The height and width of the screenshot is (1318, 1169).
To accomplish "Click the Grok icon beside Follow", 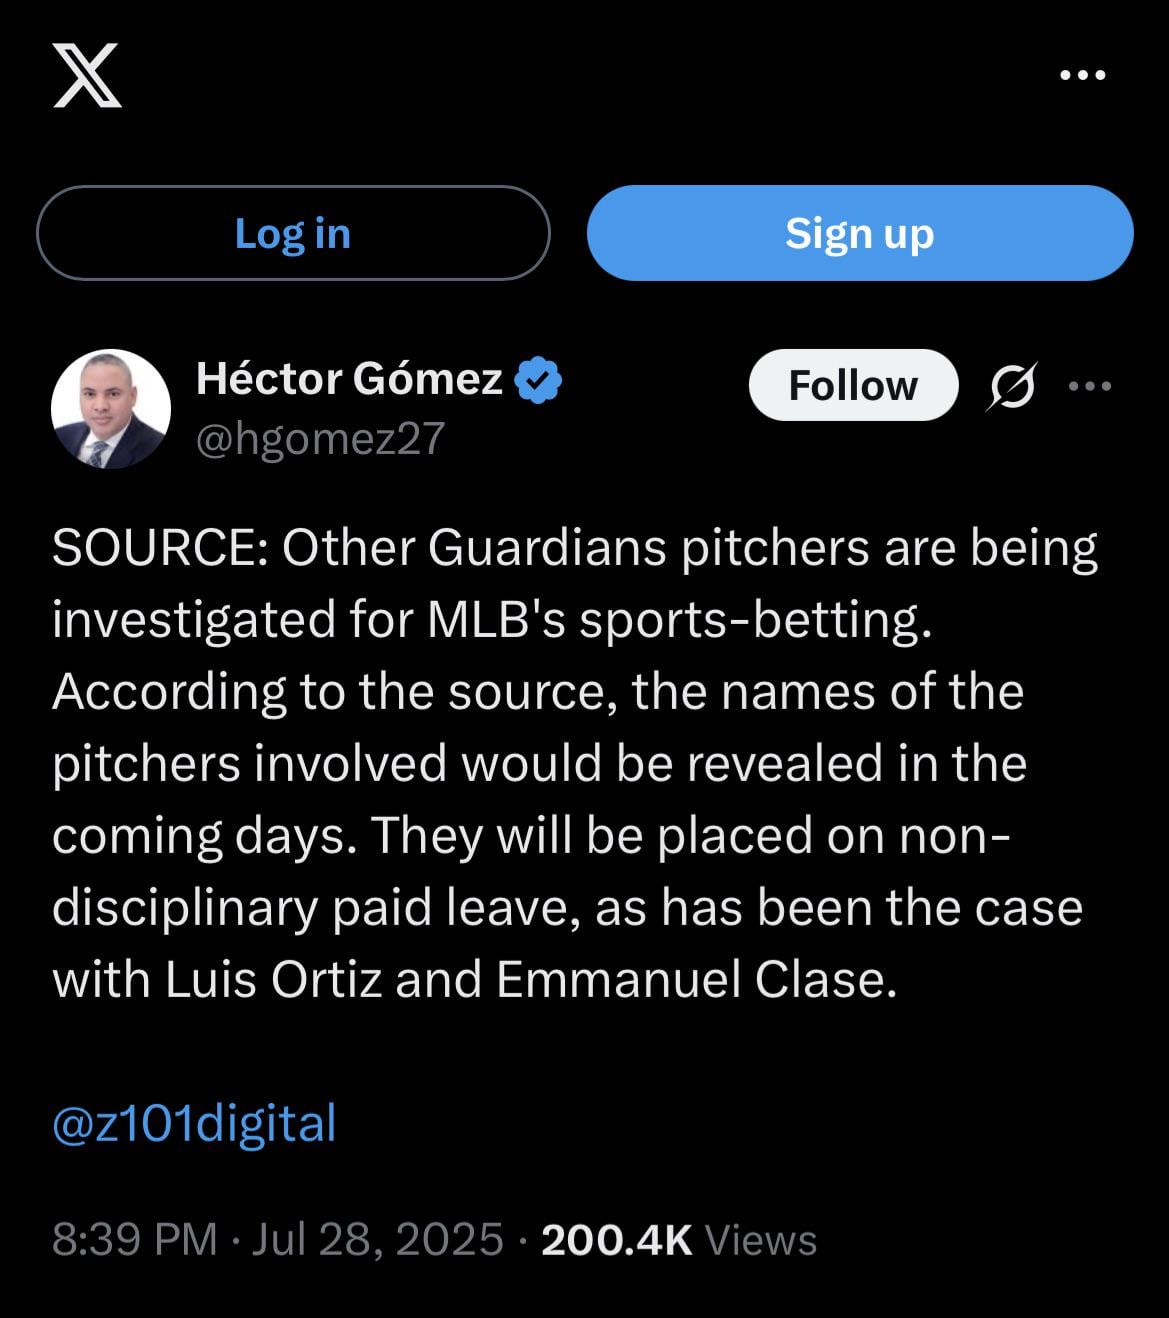I will tap(1011, 386).
